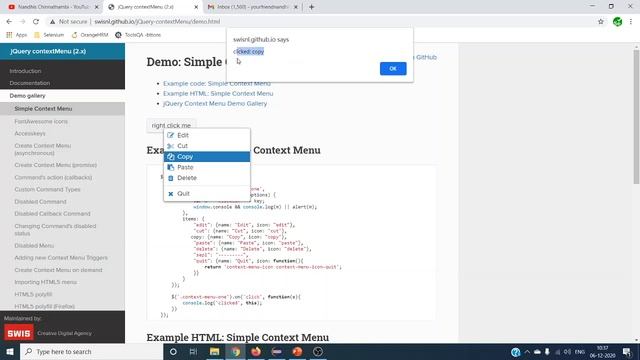Click the 'right click me' button
The height and width of the screenshot is (360, 640).
pos(171,125)
